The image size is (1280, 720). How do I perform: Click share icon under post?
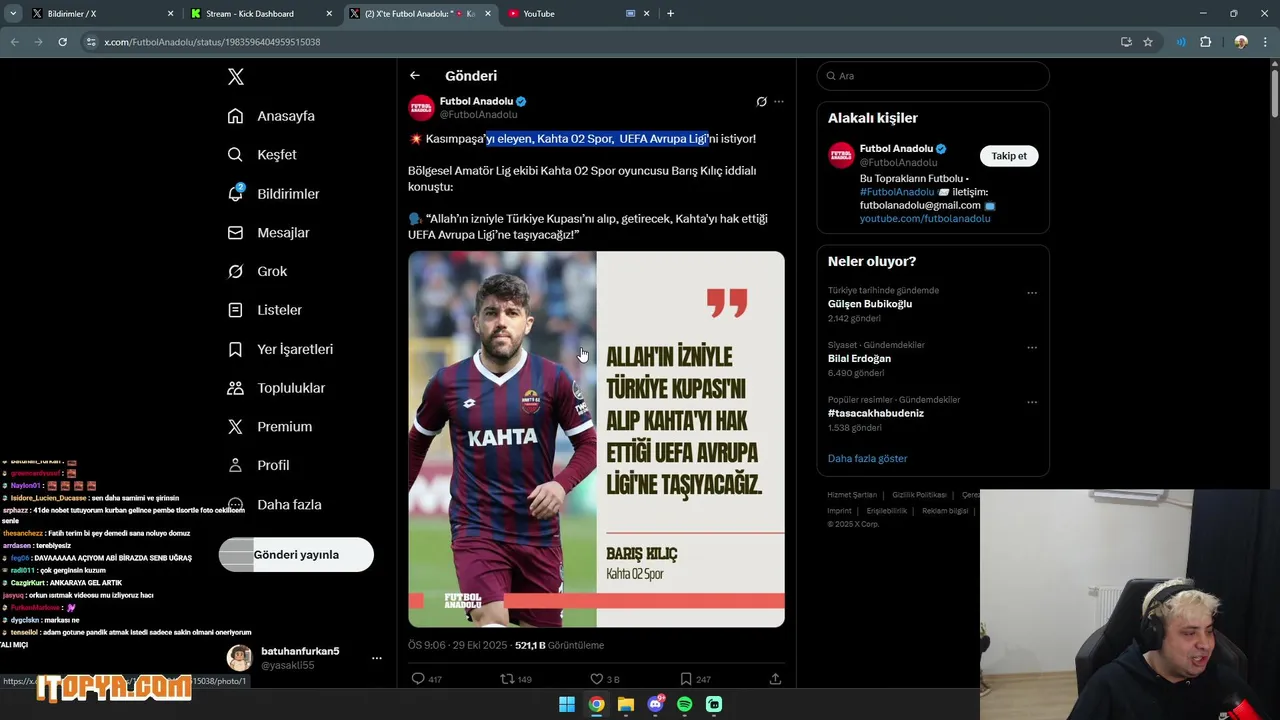tap(775, 679)
